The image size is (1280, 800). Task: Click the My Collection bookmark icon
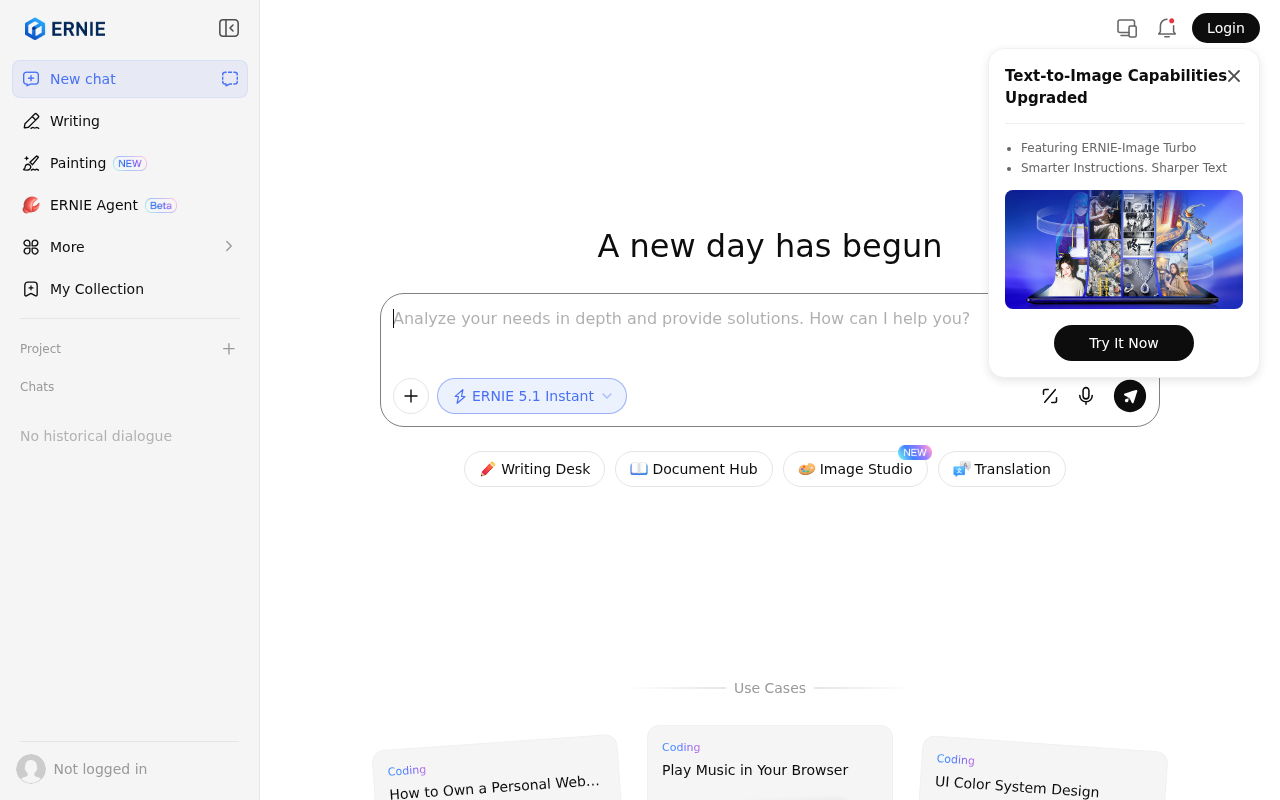pos(31,289)
